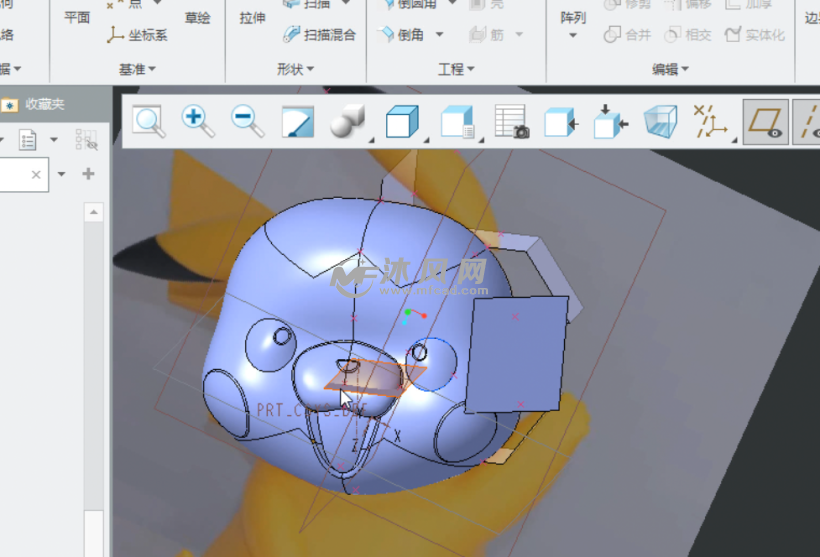
Task: Click the 平面 plane button
Action: click(77, 17)
